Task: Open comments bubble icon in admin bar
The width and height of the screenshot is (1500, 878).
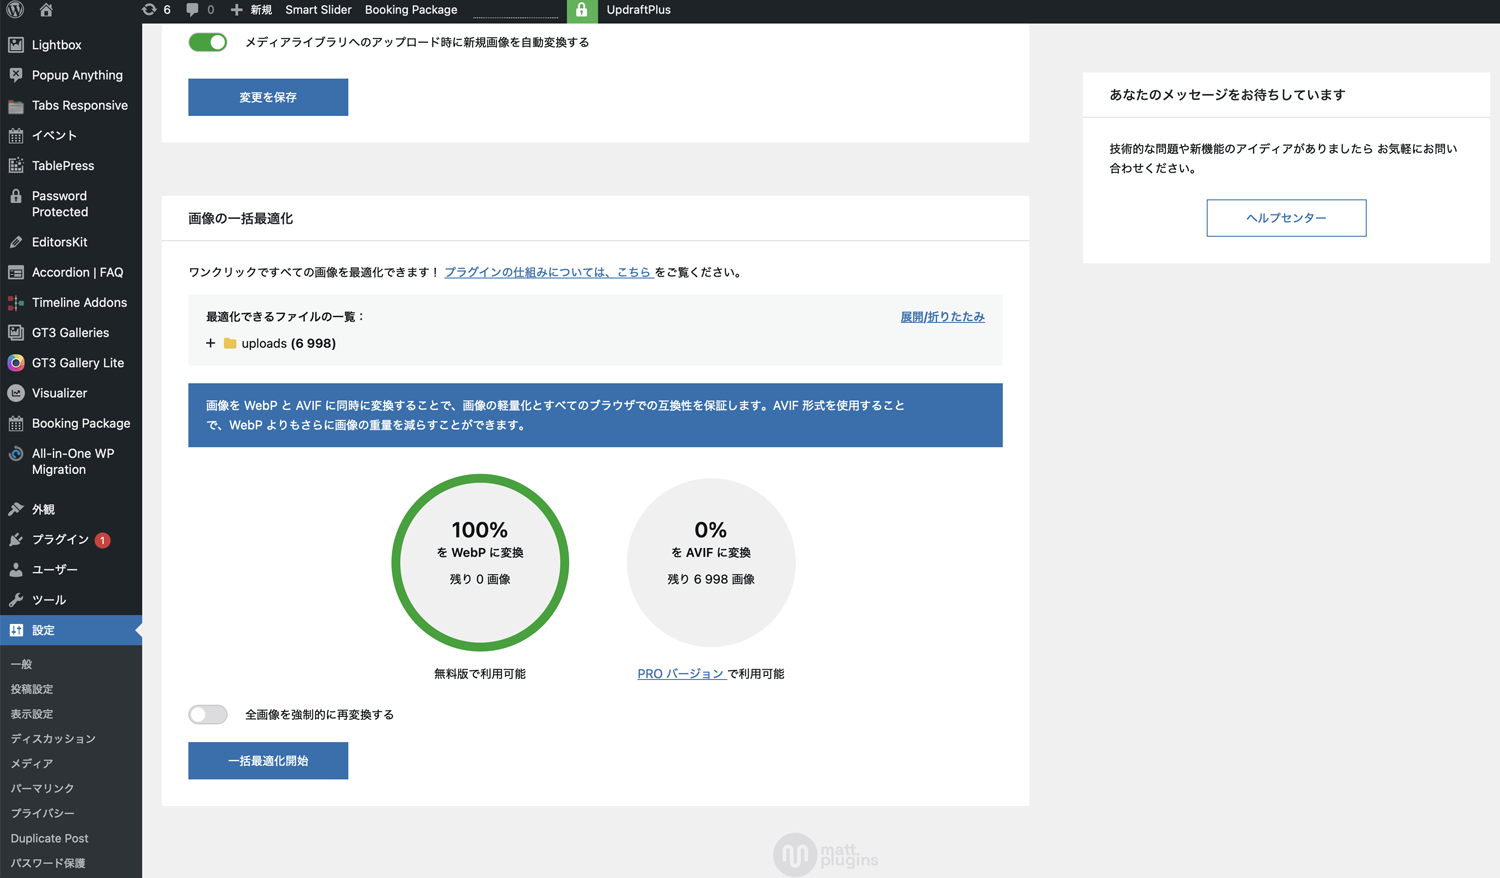Action: click(193, 10)
